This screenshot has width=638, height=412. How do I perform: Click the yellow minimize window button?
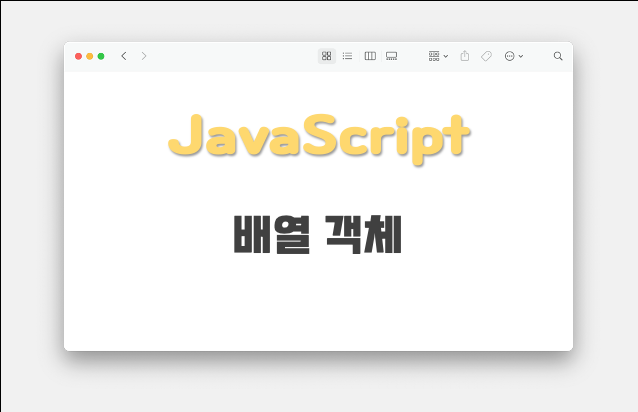click(90, 56)
